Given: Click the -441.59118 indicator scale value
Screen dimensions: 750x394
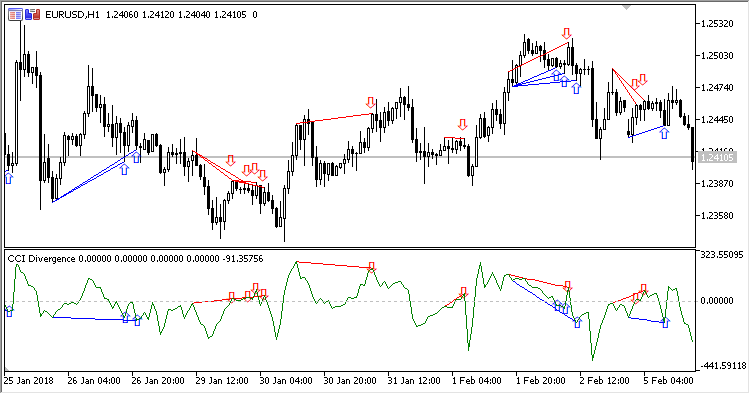Looking at the screenshot, I should pos(723,366).
